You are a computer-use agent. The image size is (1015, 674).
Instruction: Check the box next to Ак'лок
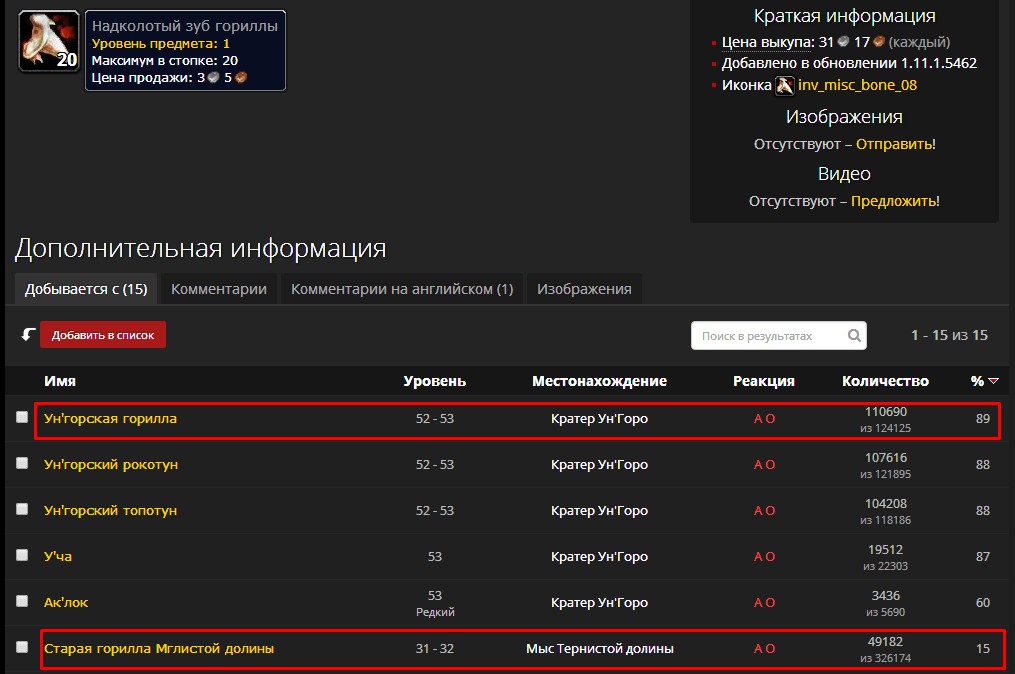pos(22,602)
